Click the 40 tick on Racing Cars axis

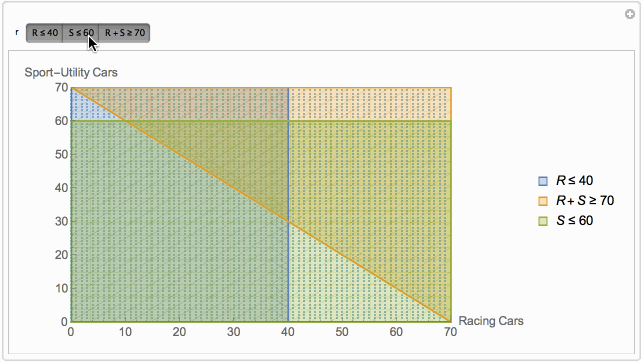[288, 332]
